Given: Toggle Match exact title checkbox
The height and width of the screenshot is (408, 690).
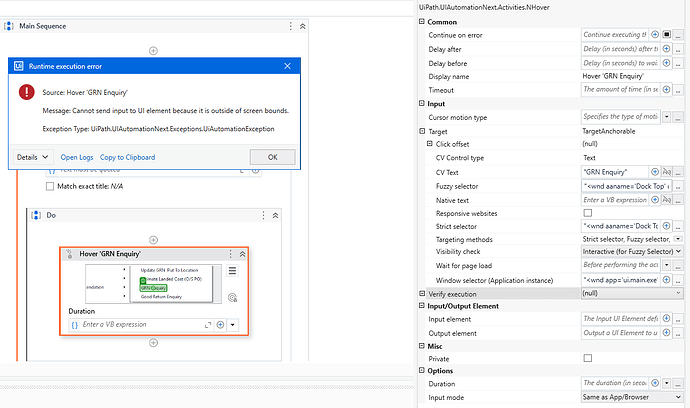Looking at the screenshot, I should pyautogui.click(x=50, y=186).
